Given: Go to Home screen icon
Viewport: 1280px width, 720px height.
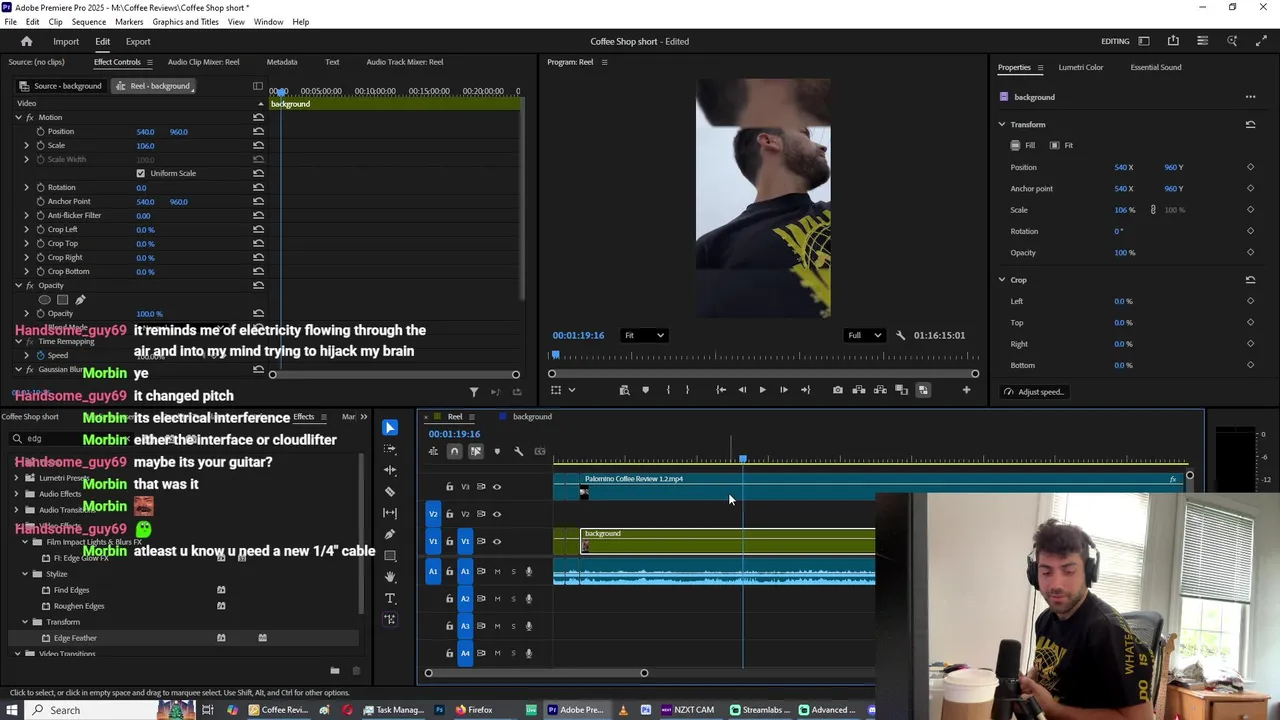Looking at the screenshot, I should 27,41.
